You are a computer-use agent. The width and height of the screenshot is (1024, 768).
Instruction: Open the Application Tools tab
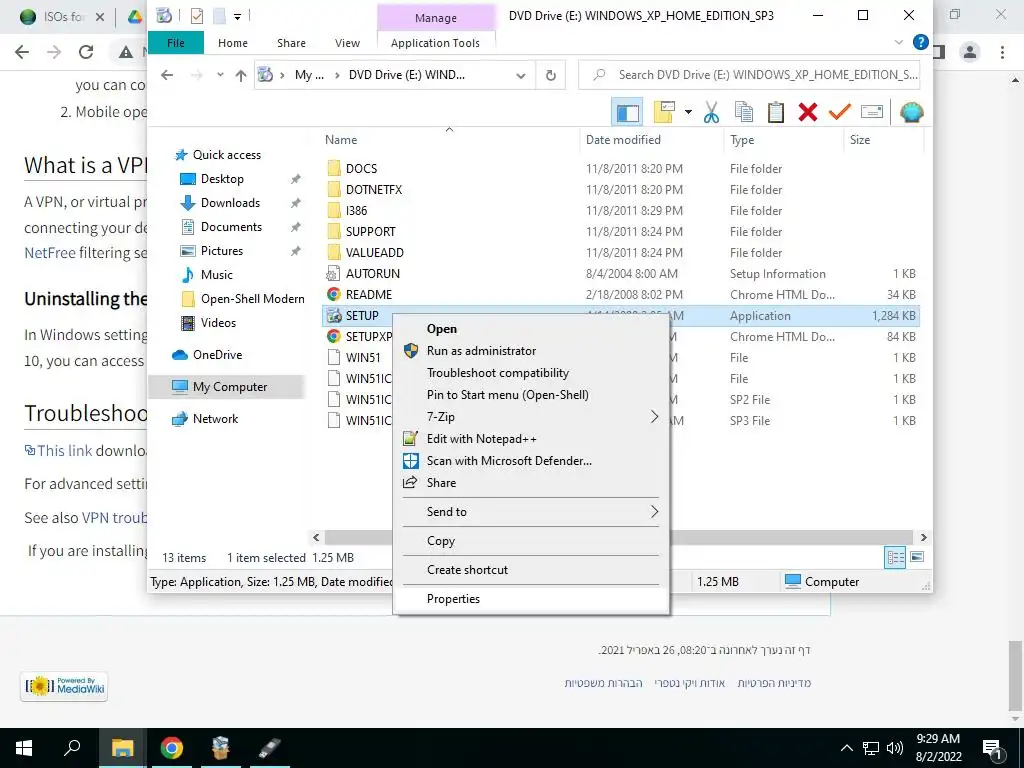pos(436,43)
